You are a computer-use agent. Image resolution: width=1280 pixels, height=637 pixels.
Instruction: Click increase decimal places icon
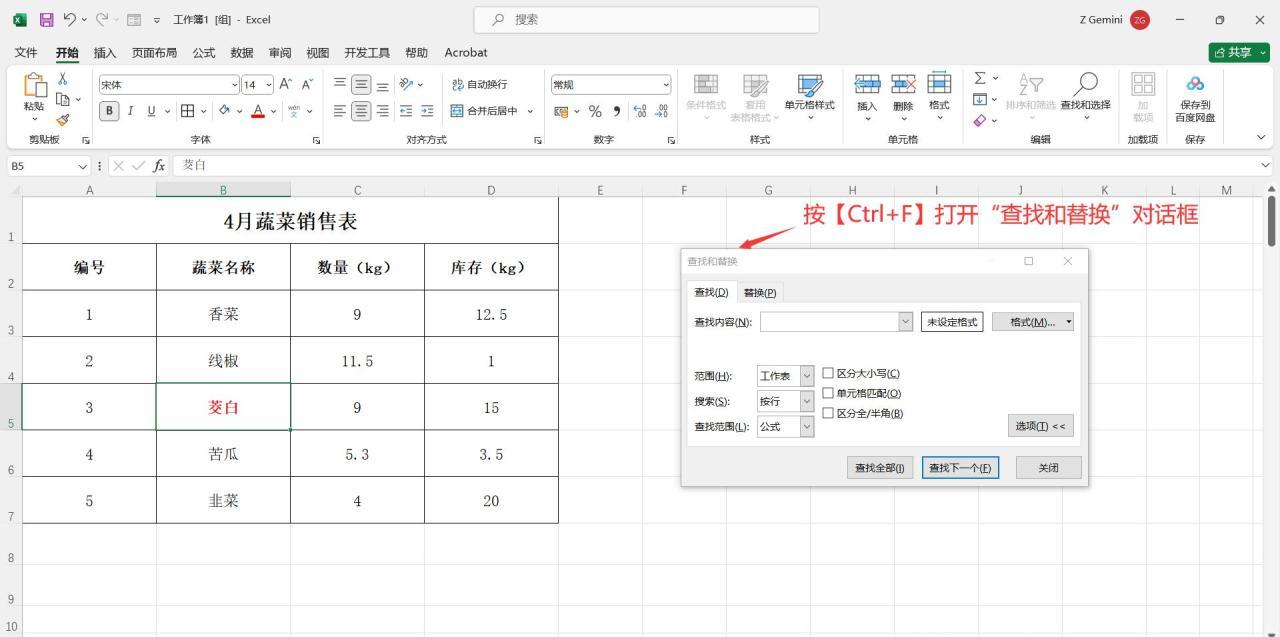click(640, 111)
